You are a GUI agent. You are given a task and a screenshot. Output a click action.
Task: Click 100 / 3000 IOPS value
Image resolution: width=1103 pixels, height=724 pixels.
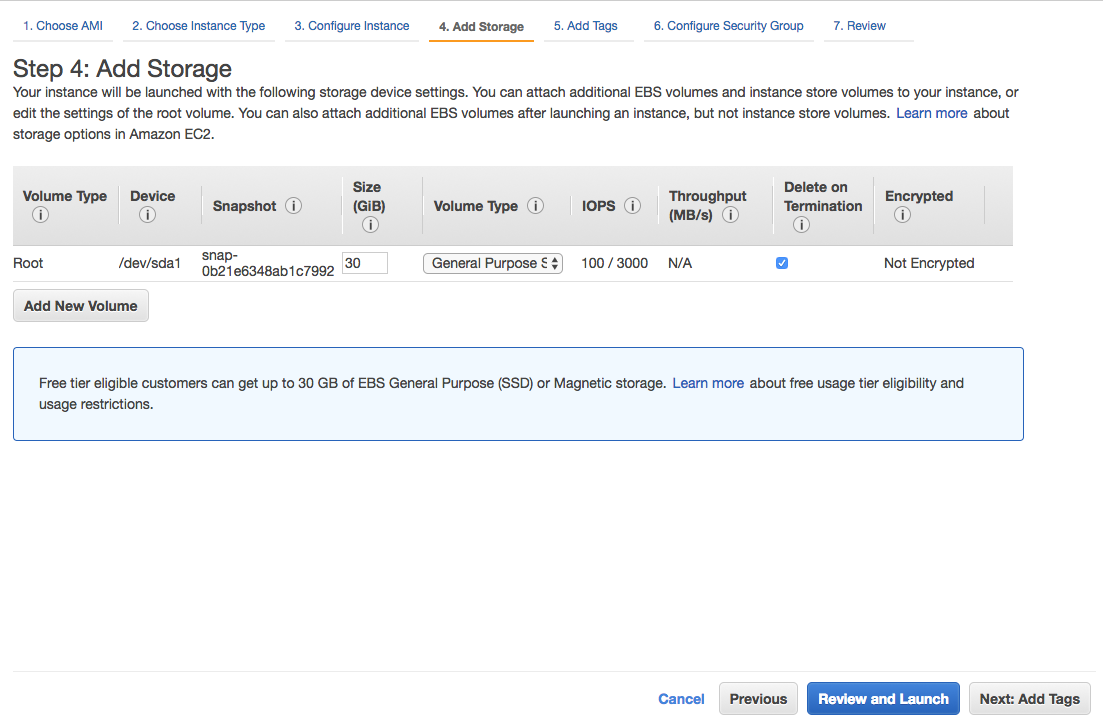point(614,263)
